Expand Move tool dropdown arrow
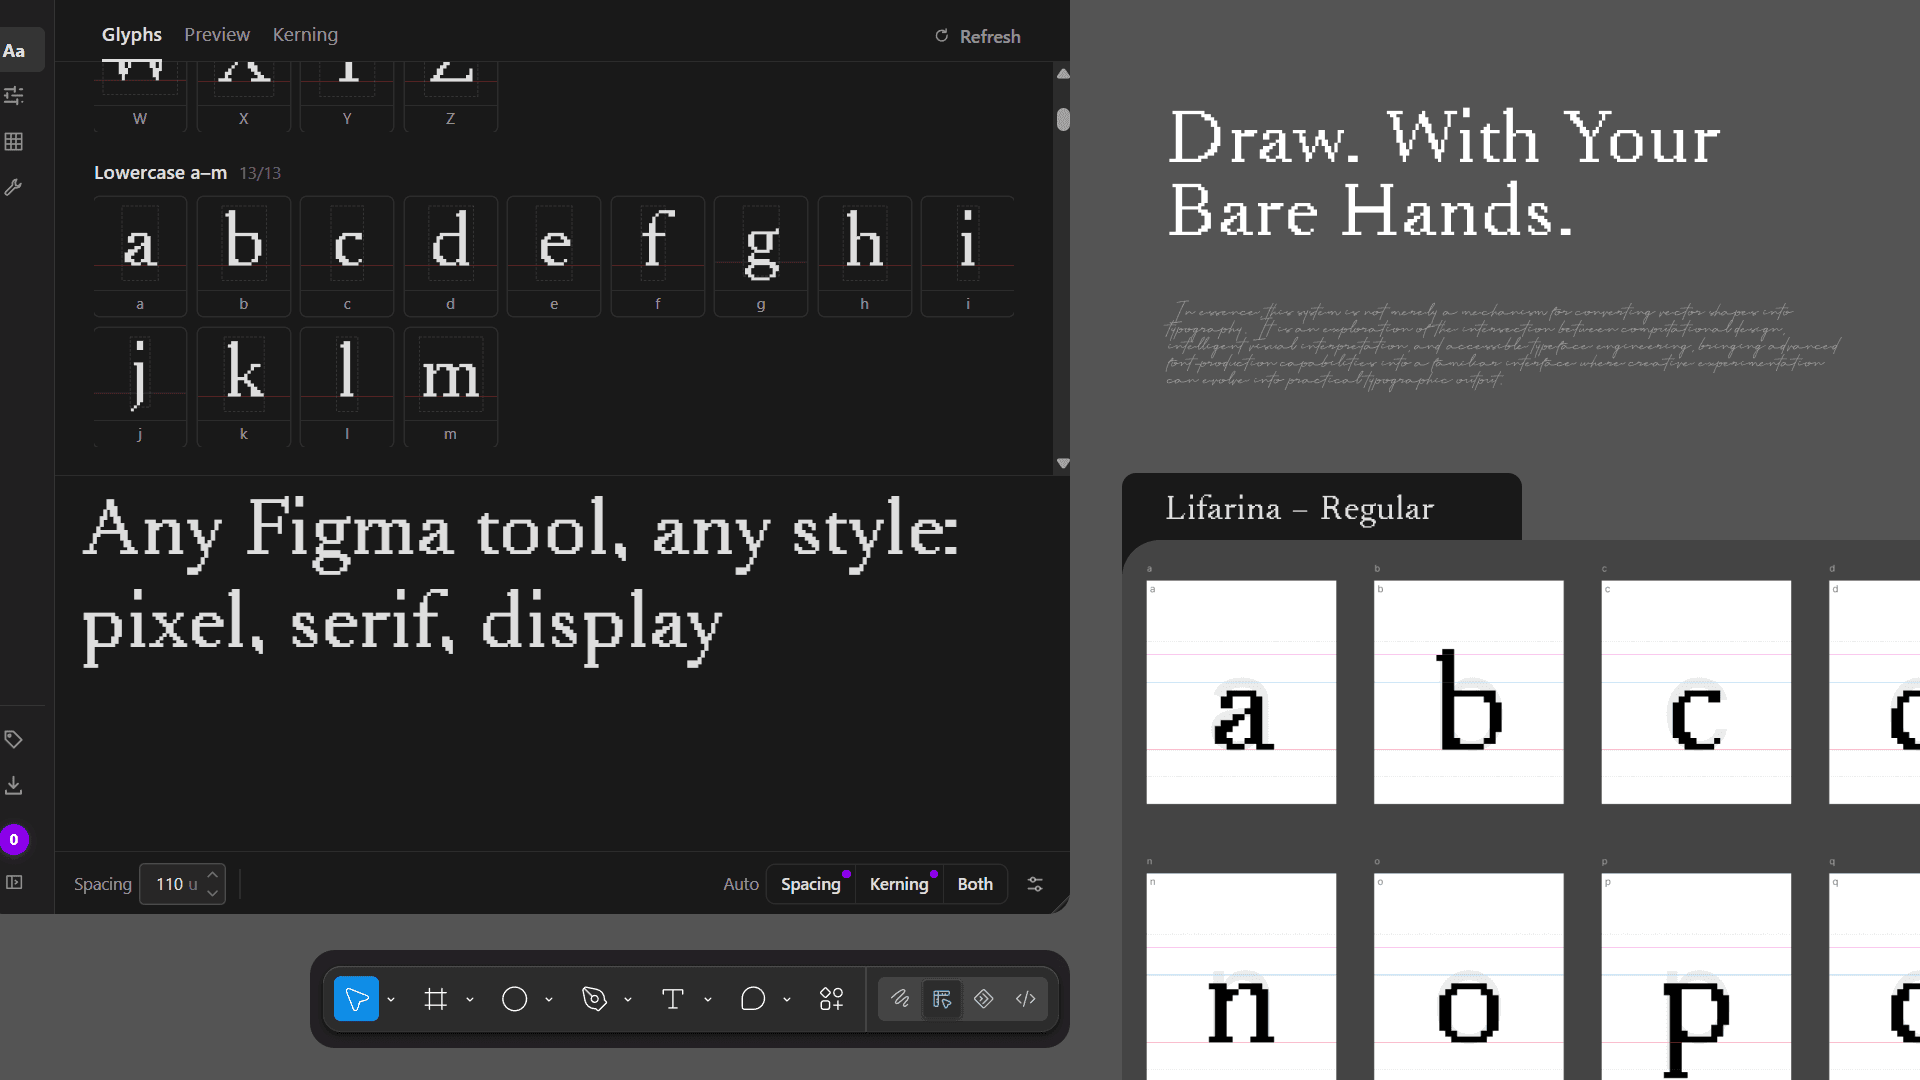This screenshot has height=1080, width=1920. click(x=391, y=1000)
